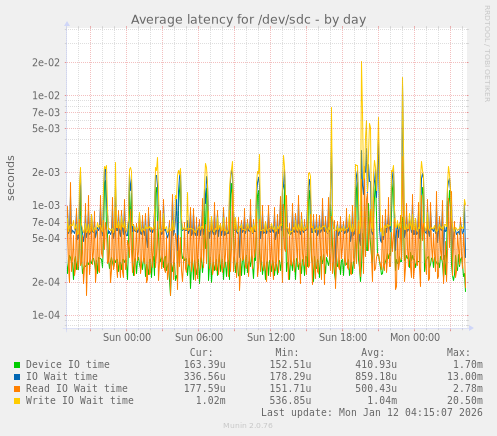This screenshot has width=497, height=436.
Task: Click the 'Min:' column header
Action: coord(287,352)
